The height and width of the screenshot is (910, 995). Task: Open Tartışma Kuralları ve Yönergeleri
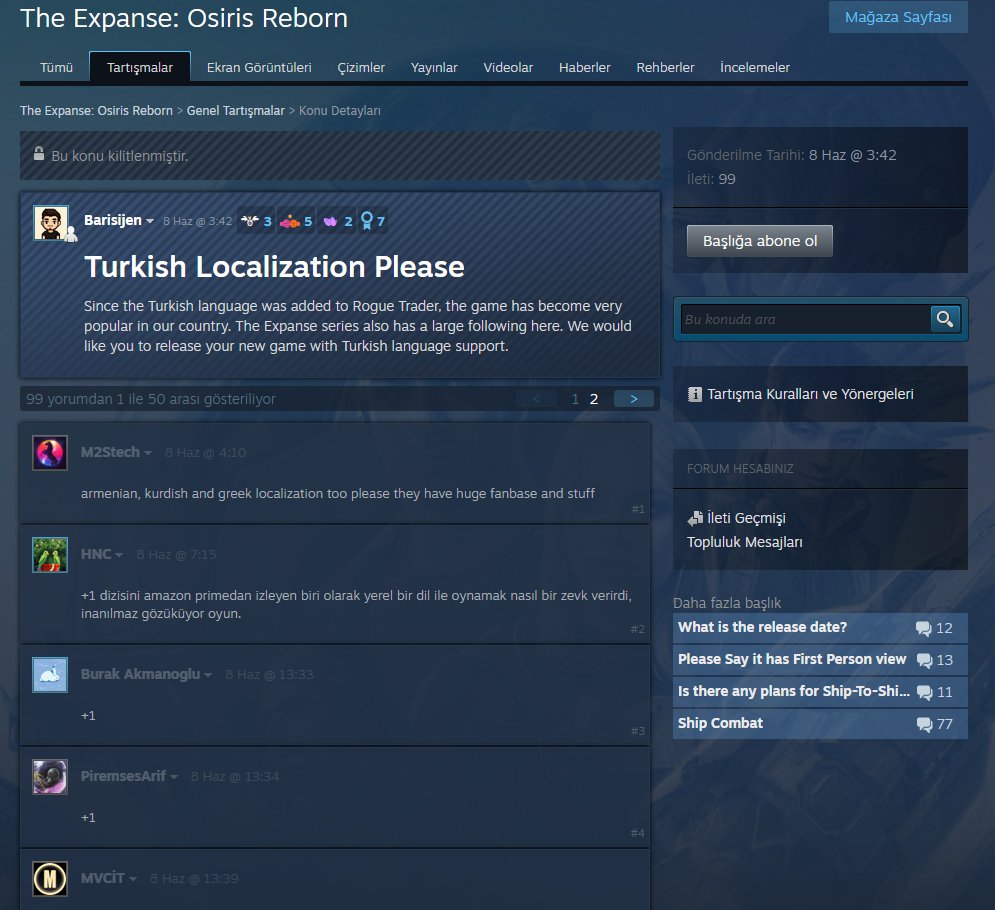(x=810, y=394)
